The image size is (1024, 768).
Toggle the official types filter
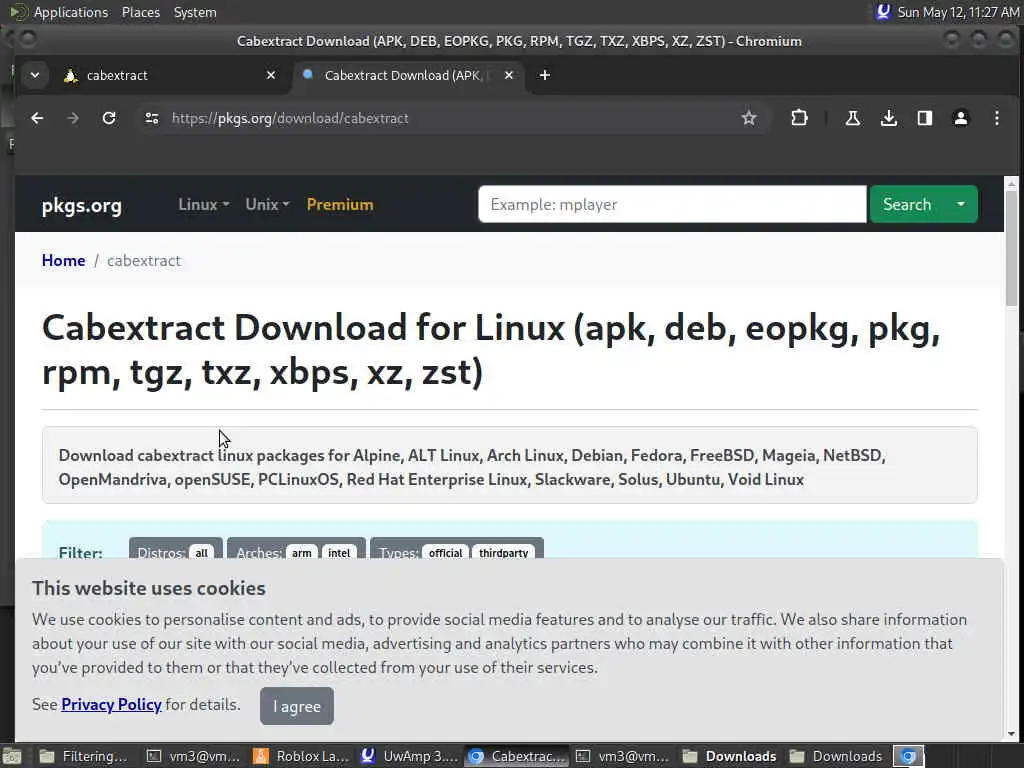point(445,553)
